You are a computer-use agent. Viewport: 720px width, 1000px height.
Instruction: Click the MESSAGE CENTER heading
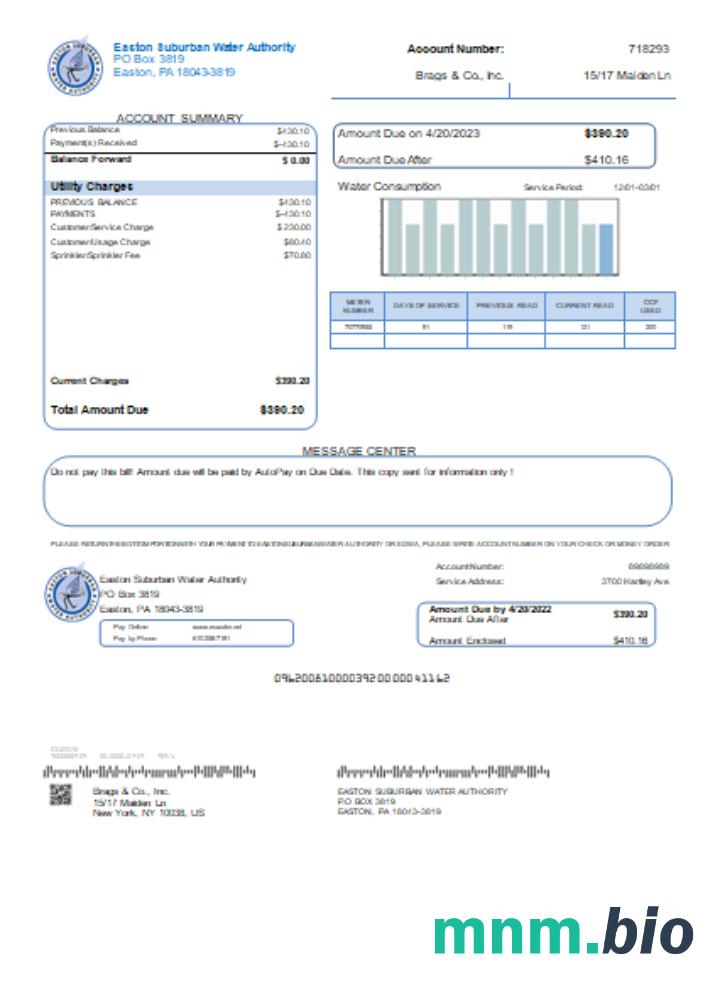pyautogui.click(x=358, y=451)
